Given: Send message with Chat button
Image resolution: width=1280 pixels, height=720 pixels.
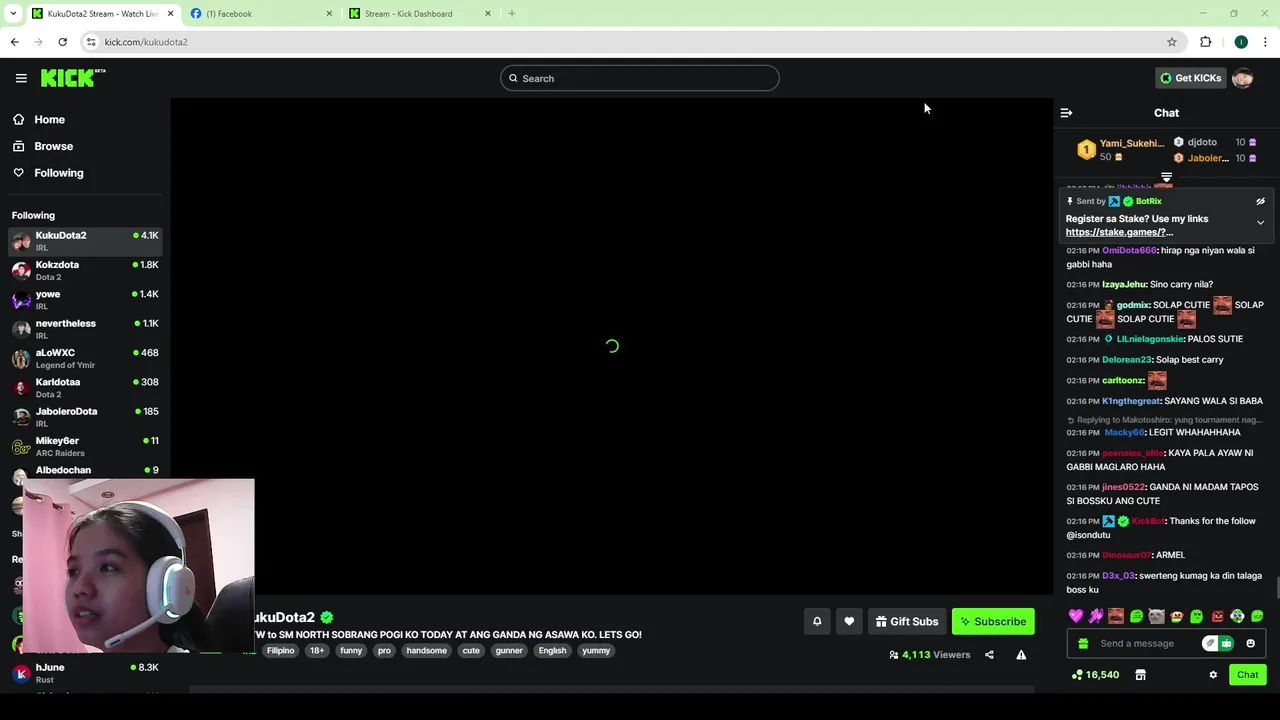Looking at the screenshot, I should tap(1247, 675).
